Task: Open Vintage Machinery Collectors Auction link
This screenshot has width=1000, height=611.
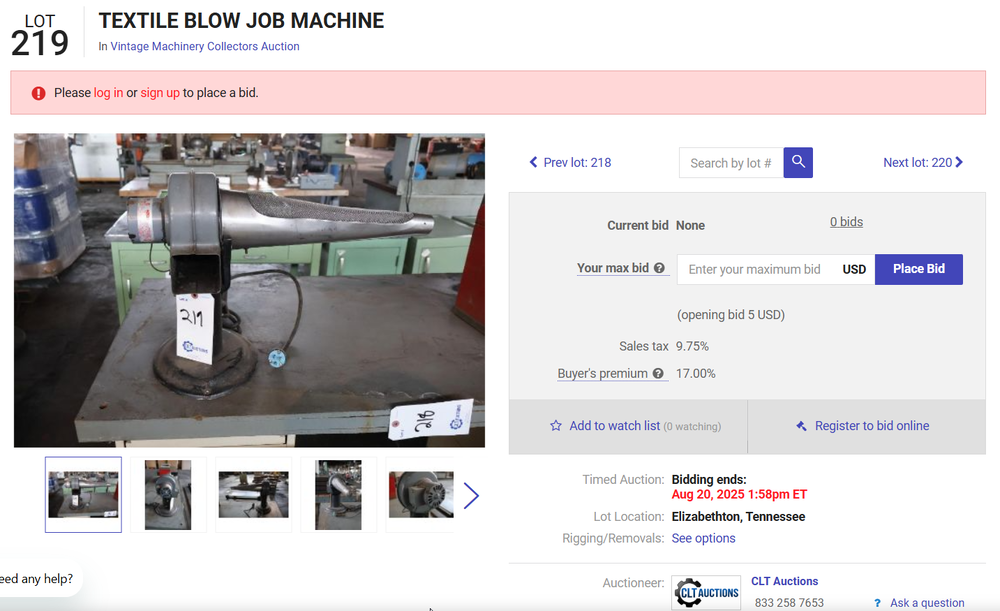Action: point(205,46)
